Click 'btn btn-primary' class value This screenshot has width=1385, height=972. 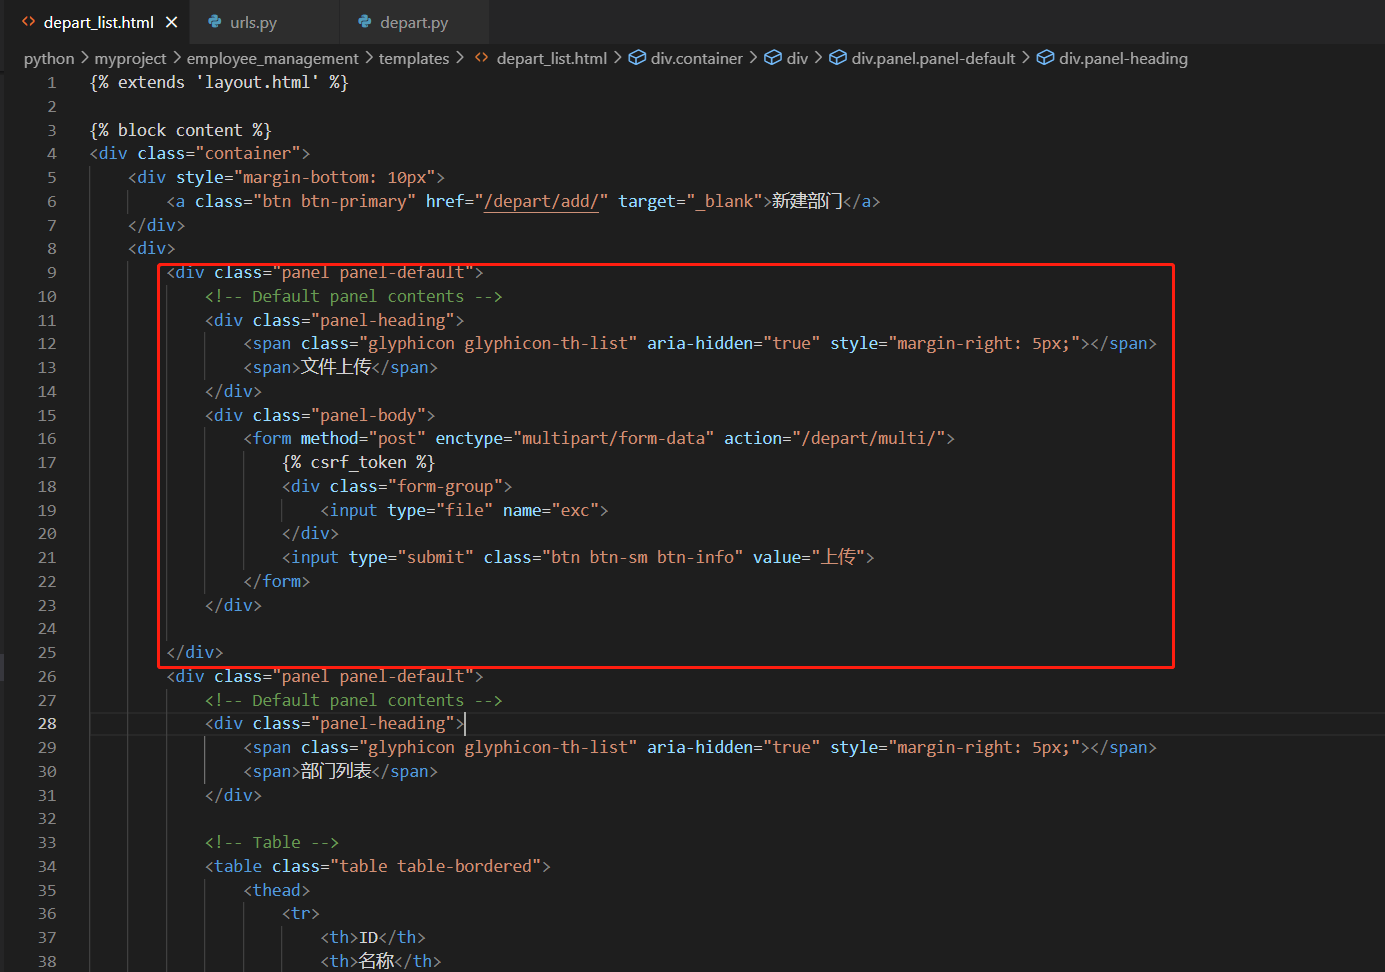pos(335,201)
